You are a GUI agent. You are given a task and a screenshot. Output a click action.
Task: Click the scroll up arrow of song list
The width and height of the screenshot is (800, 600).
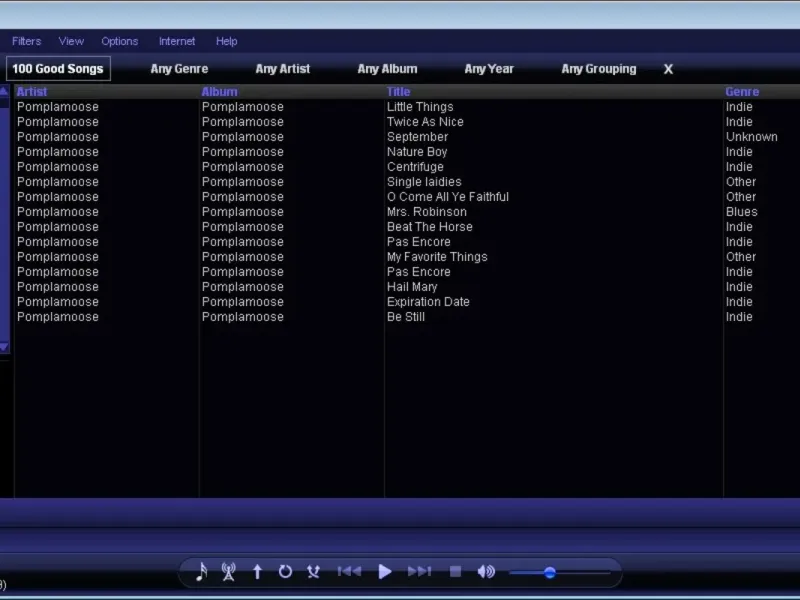coord(4,92)
